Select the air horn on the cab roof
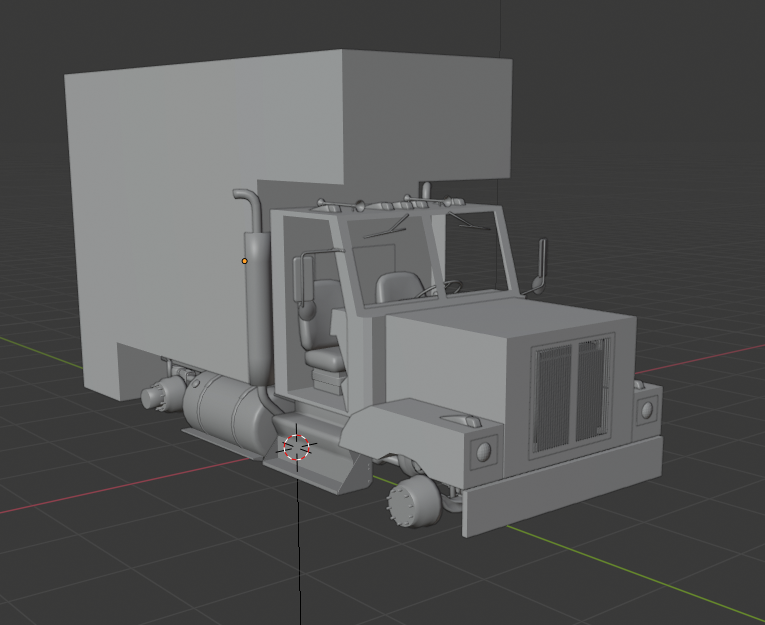The height and width of the screenshot is (625, 765). click(342, 204)
